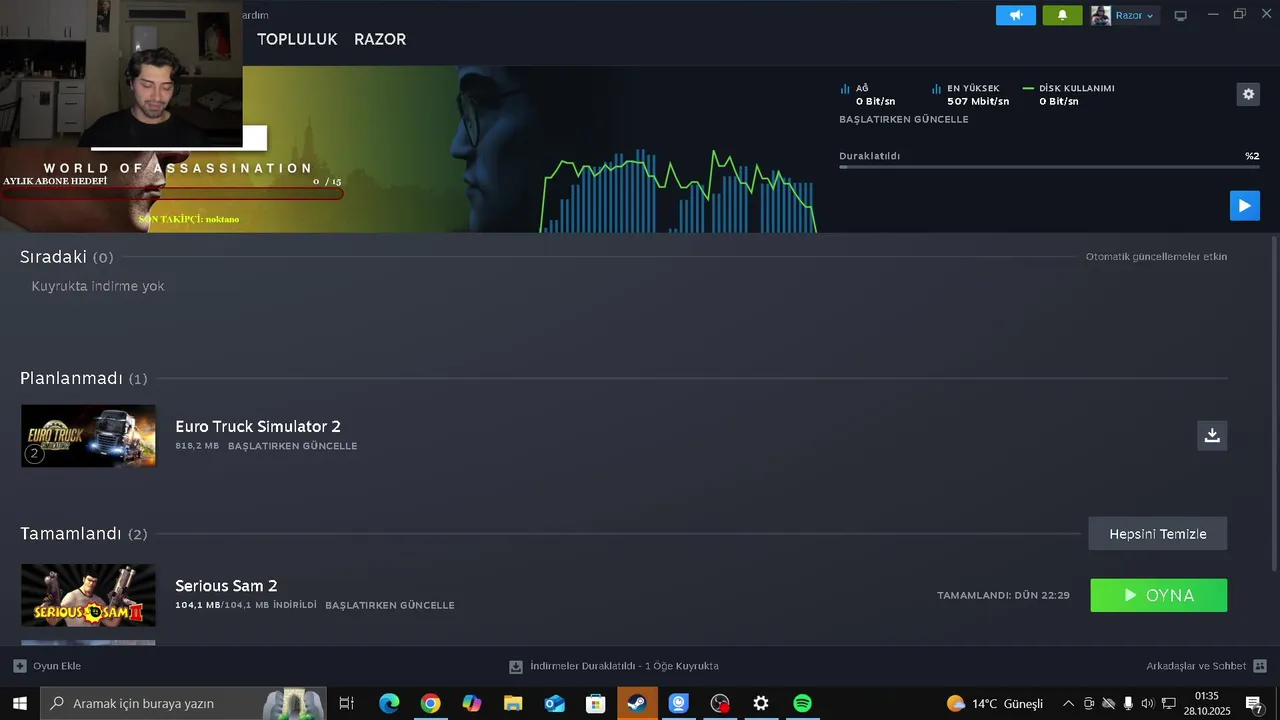Screen dimensions: 1280x720
Task: Open the taskbar app with red recording dot
Action: pyautogui.click(x=720, y=703)
